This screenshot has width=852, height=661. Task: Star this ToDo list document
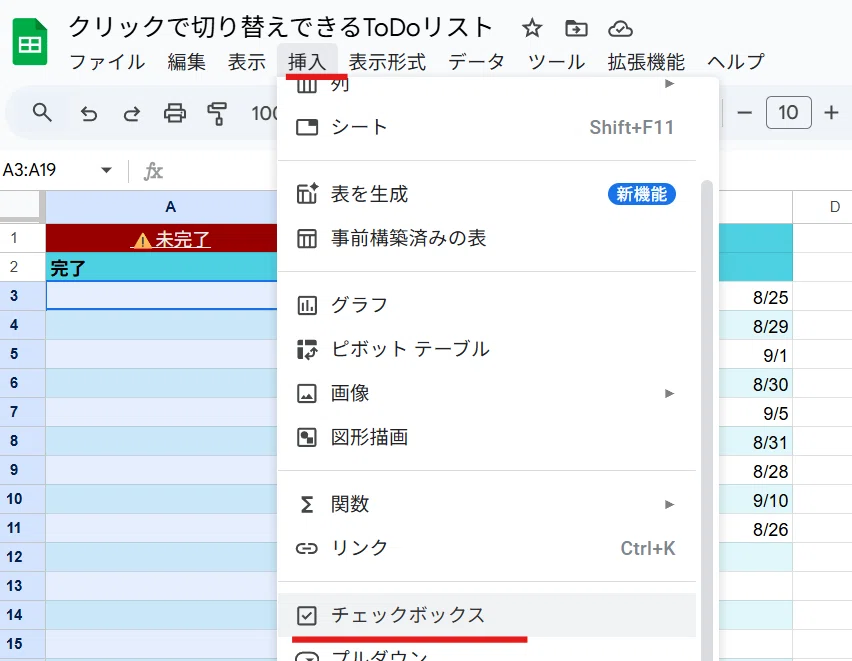pyautogui.click(x=532, y=28)
